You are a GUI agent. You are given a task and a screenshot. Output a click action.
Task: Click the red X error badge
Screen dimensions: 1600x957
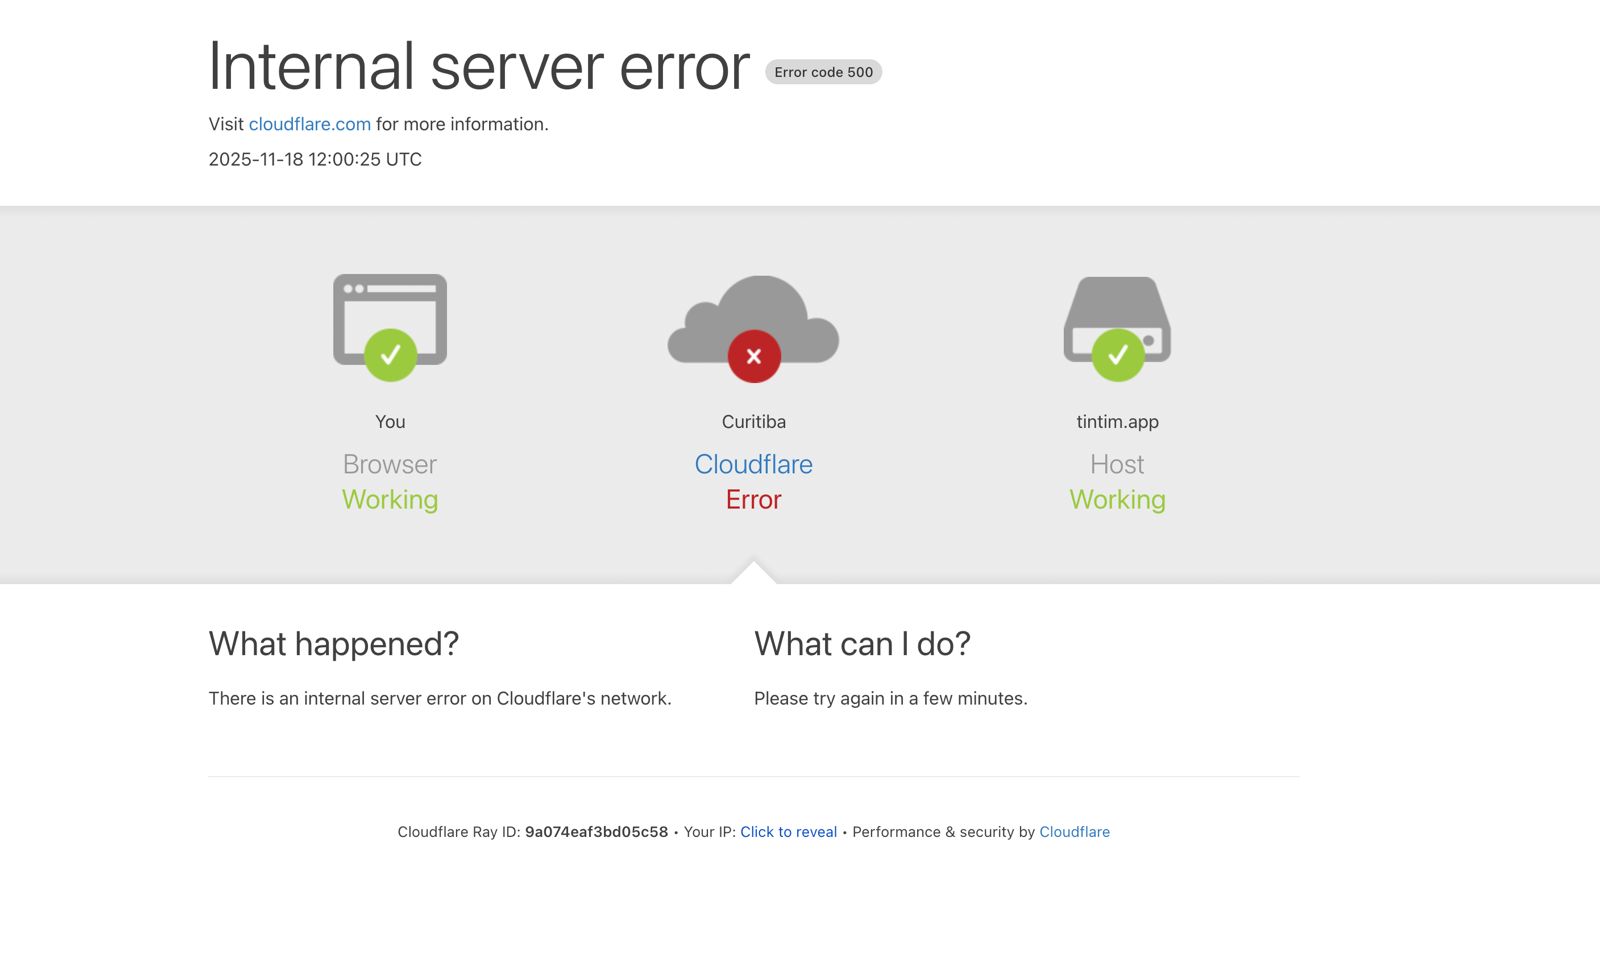coord(754,356)
